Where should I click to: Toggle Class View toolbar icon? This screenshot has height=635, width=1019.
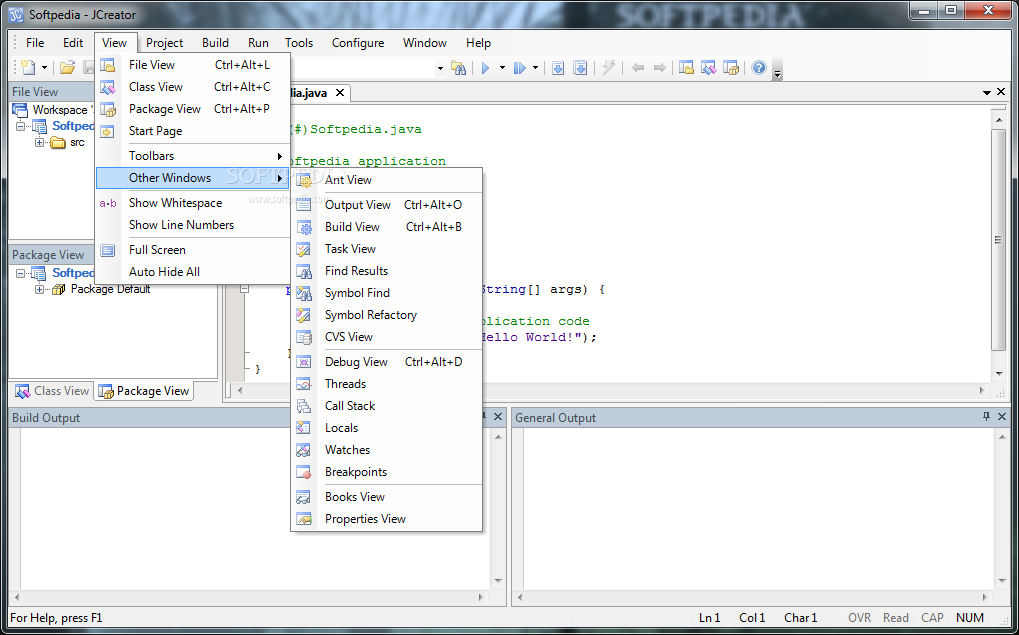(x=708, y=68)
